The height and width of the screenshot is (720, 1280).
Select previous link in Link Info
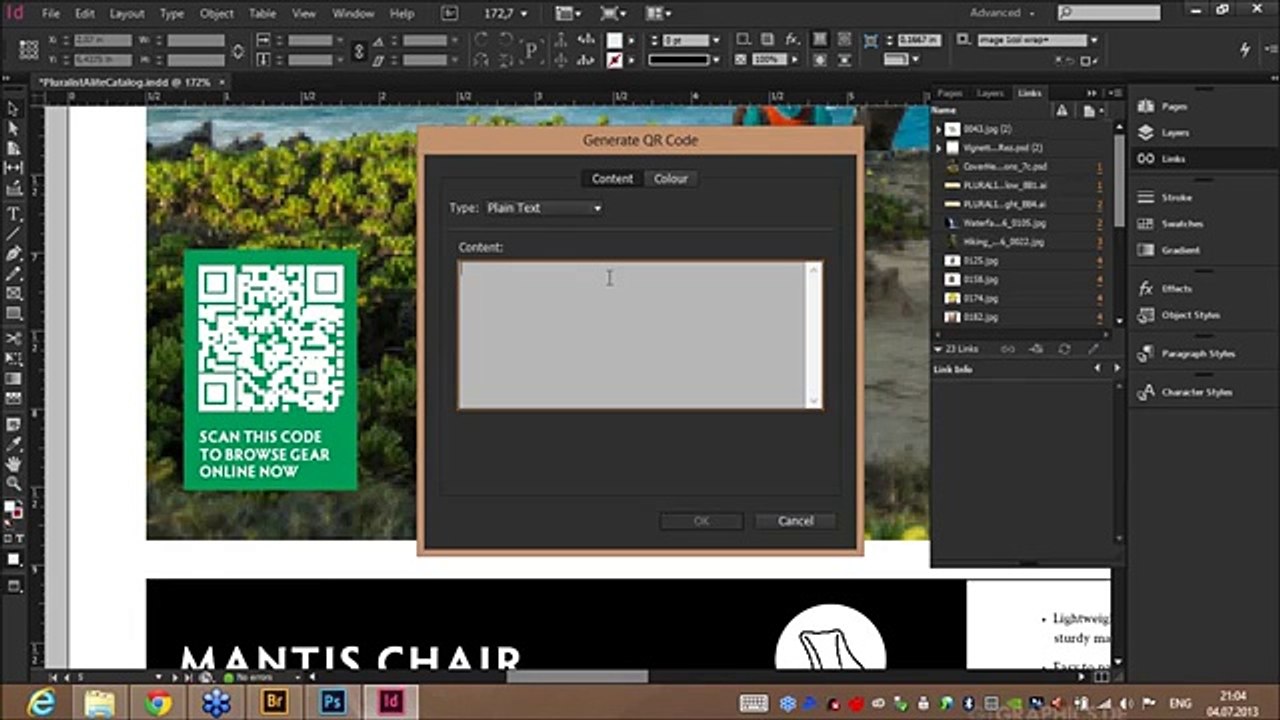(x=1097, y=369)
